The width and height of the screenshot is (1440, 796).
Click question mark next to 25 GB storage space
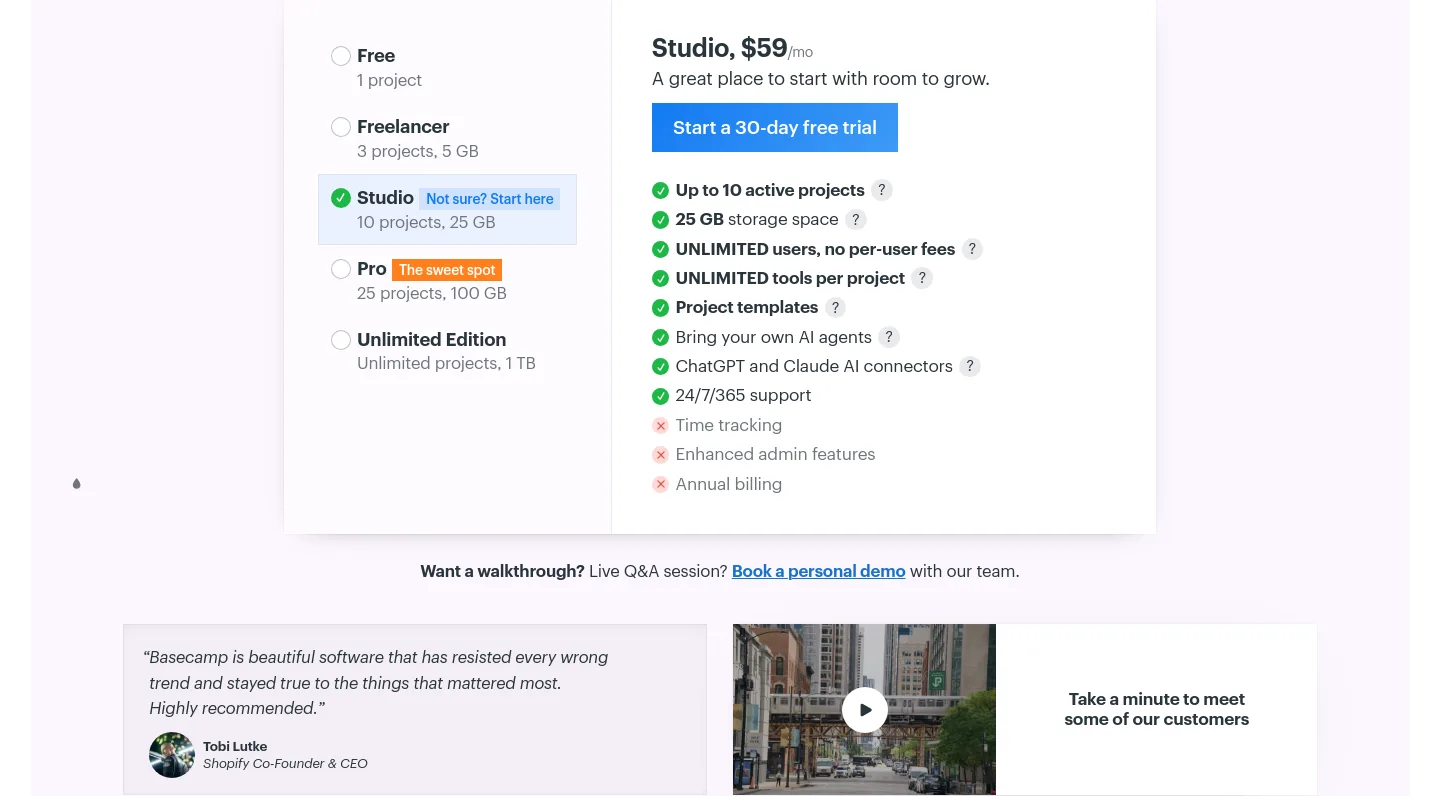point(855,220)
